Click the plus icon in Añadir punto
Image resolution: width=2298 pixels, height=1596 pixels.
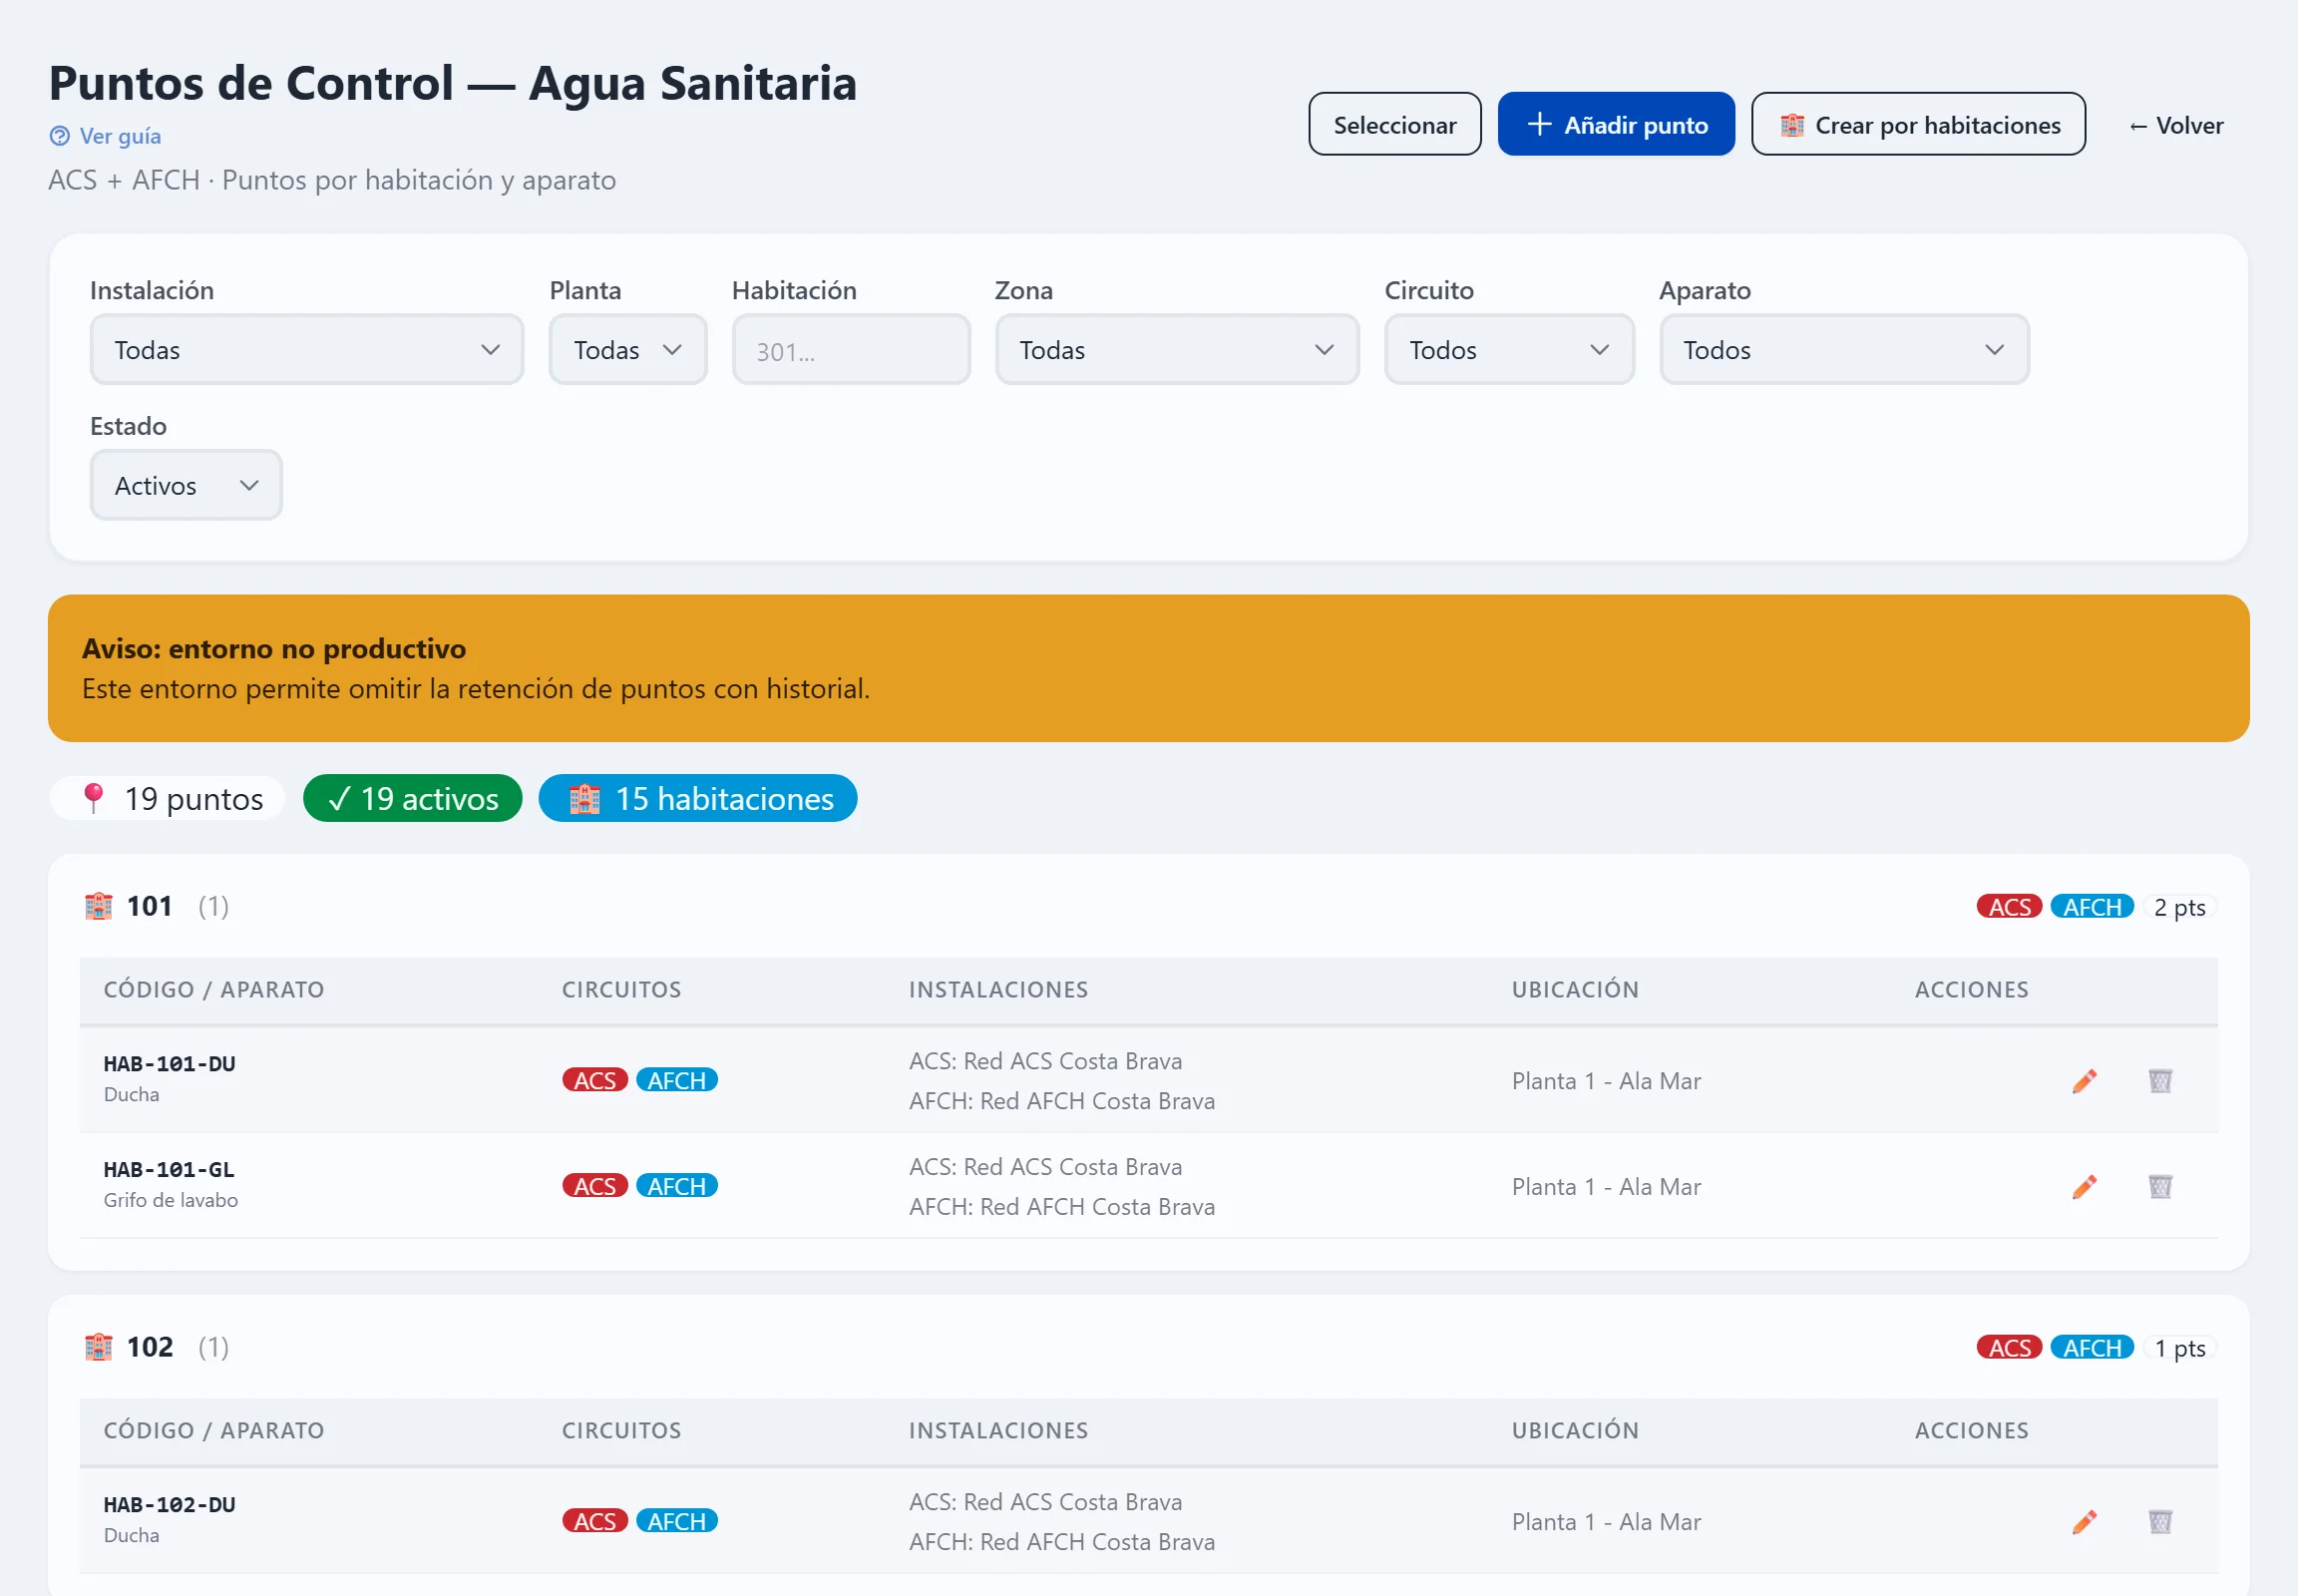click(1539, 124)
